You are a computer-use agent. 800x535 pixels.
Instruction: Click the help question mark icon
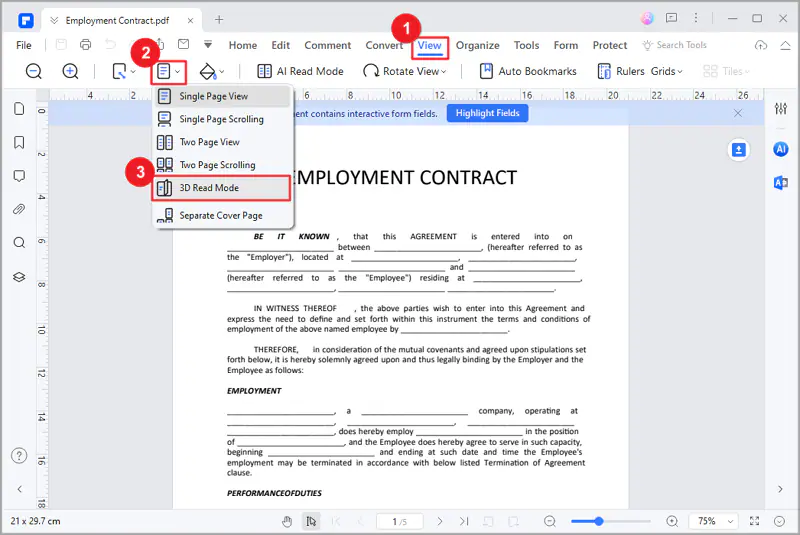point(19,455)
